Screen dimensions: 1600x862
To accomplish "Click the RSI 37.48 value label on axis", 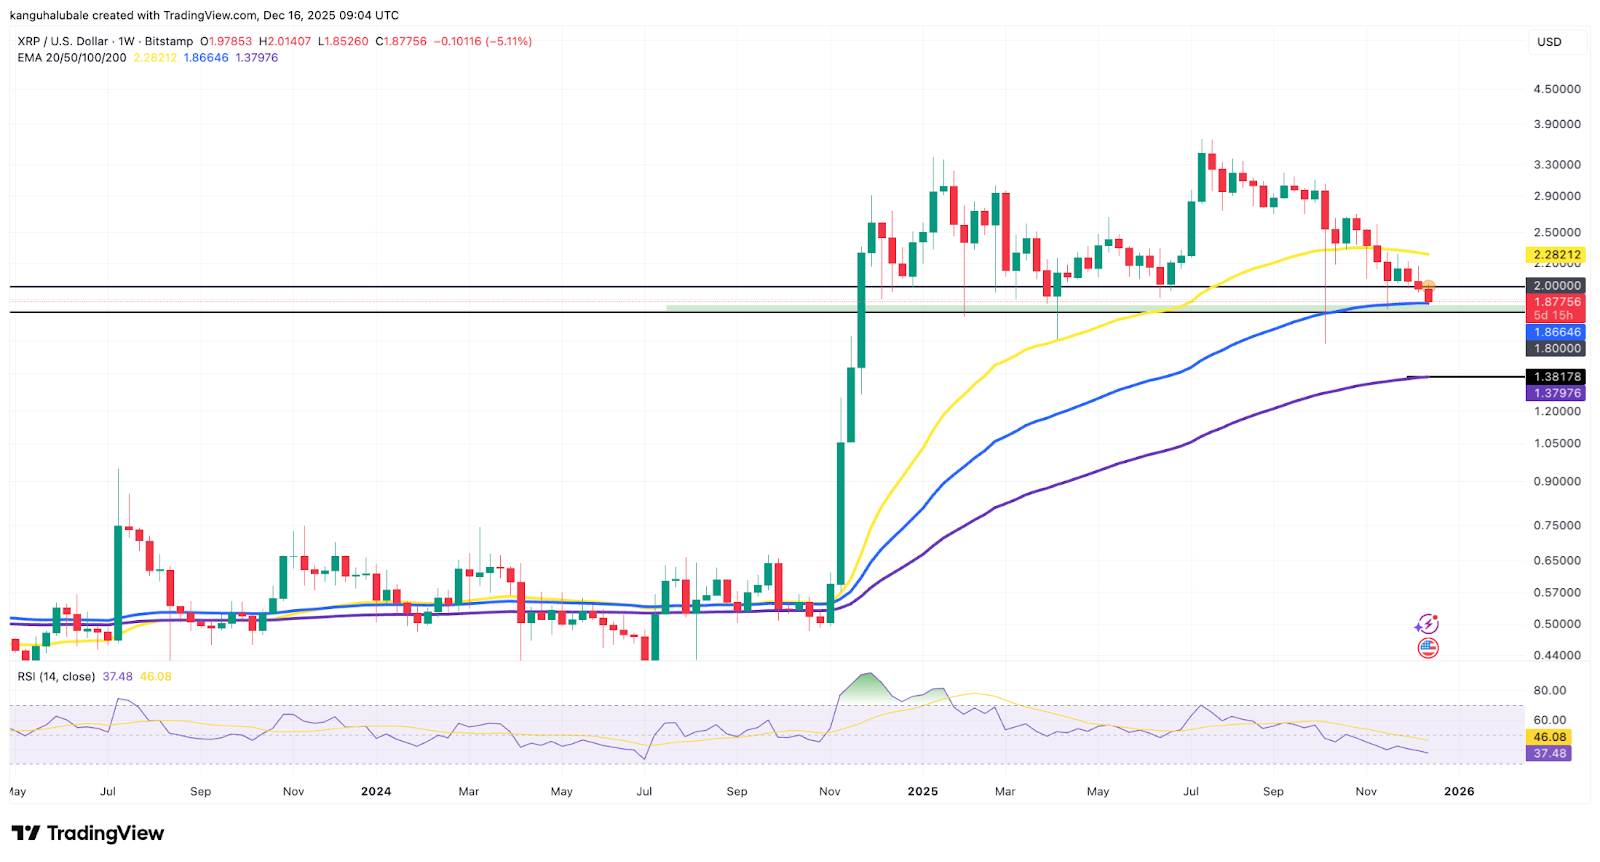I will pyautogui.click(x=1549, y=754).
